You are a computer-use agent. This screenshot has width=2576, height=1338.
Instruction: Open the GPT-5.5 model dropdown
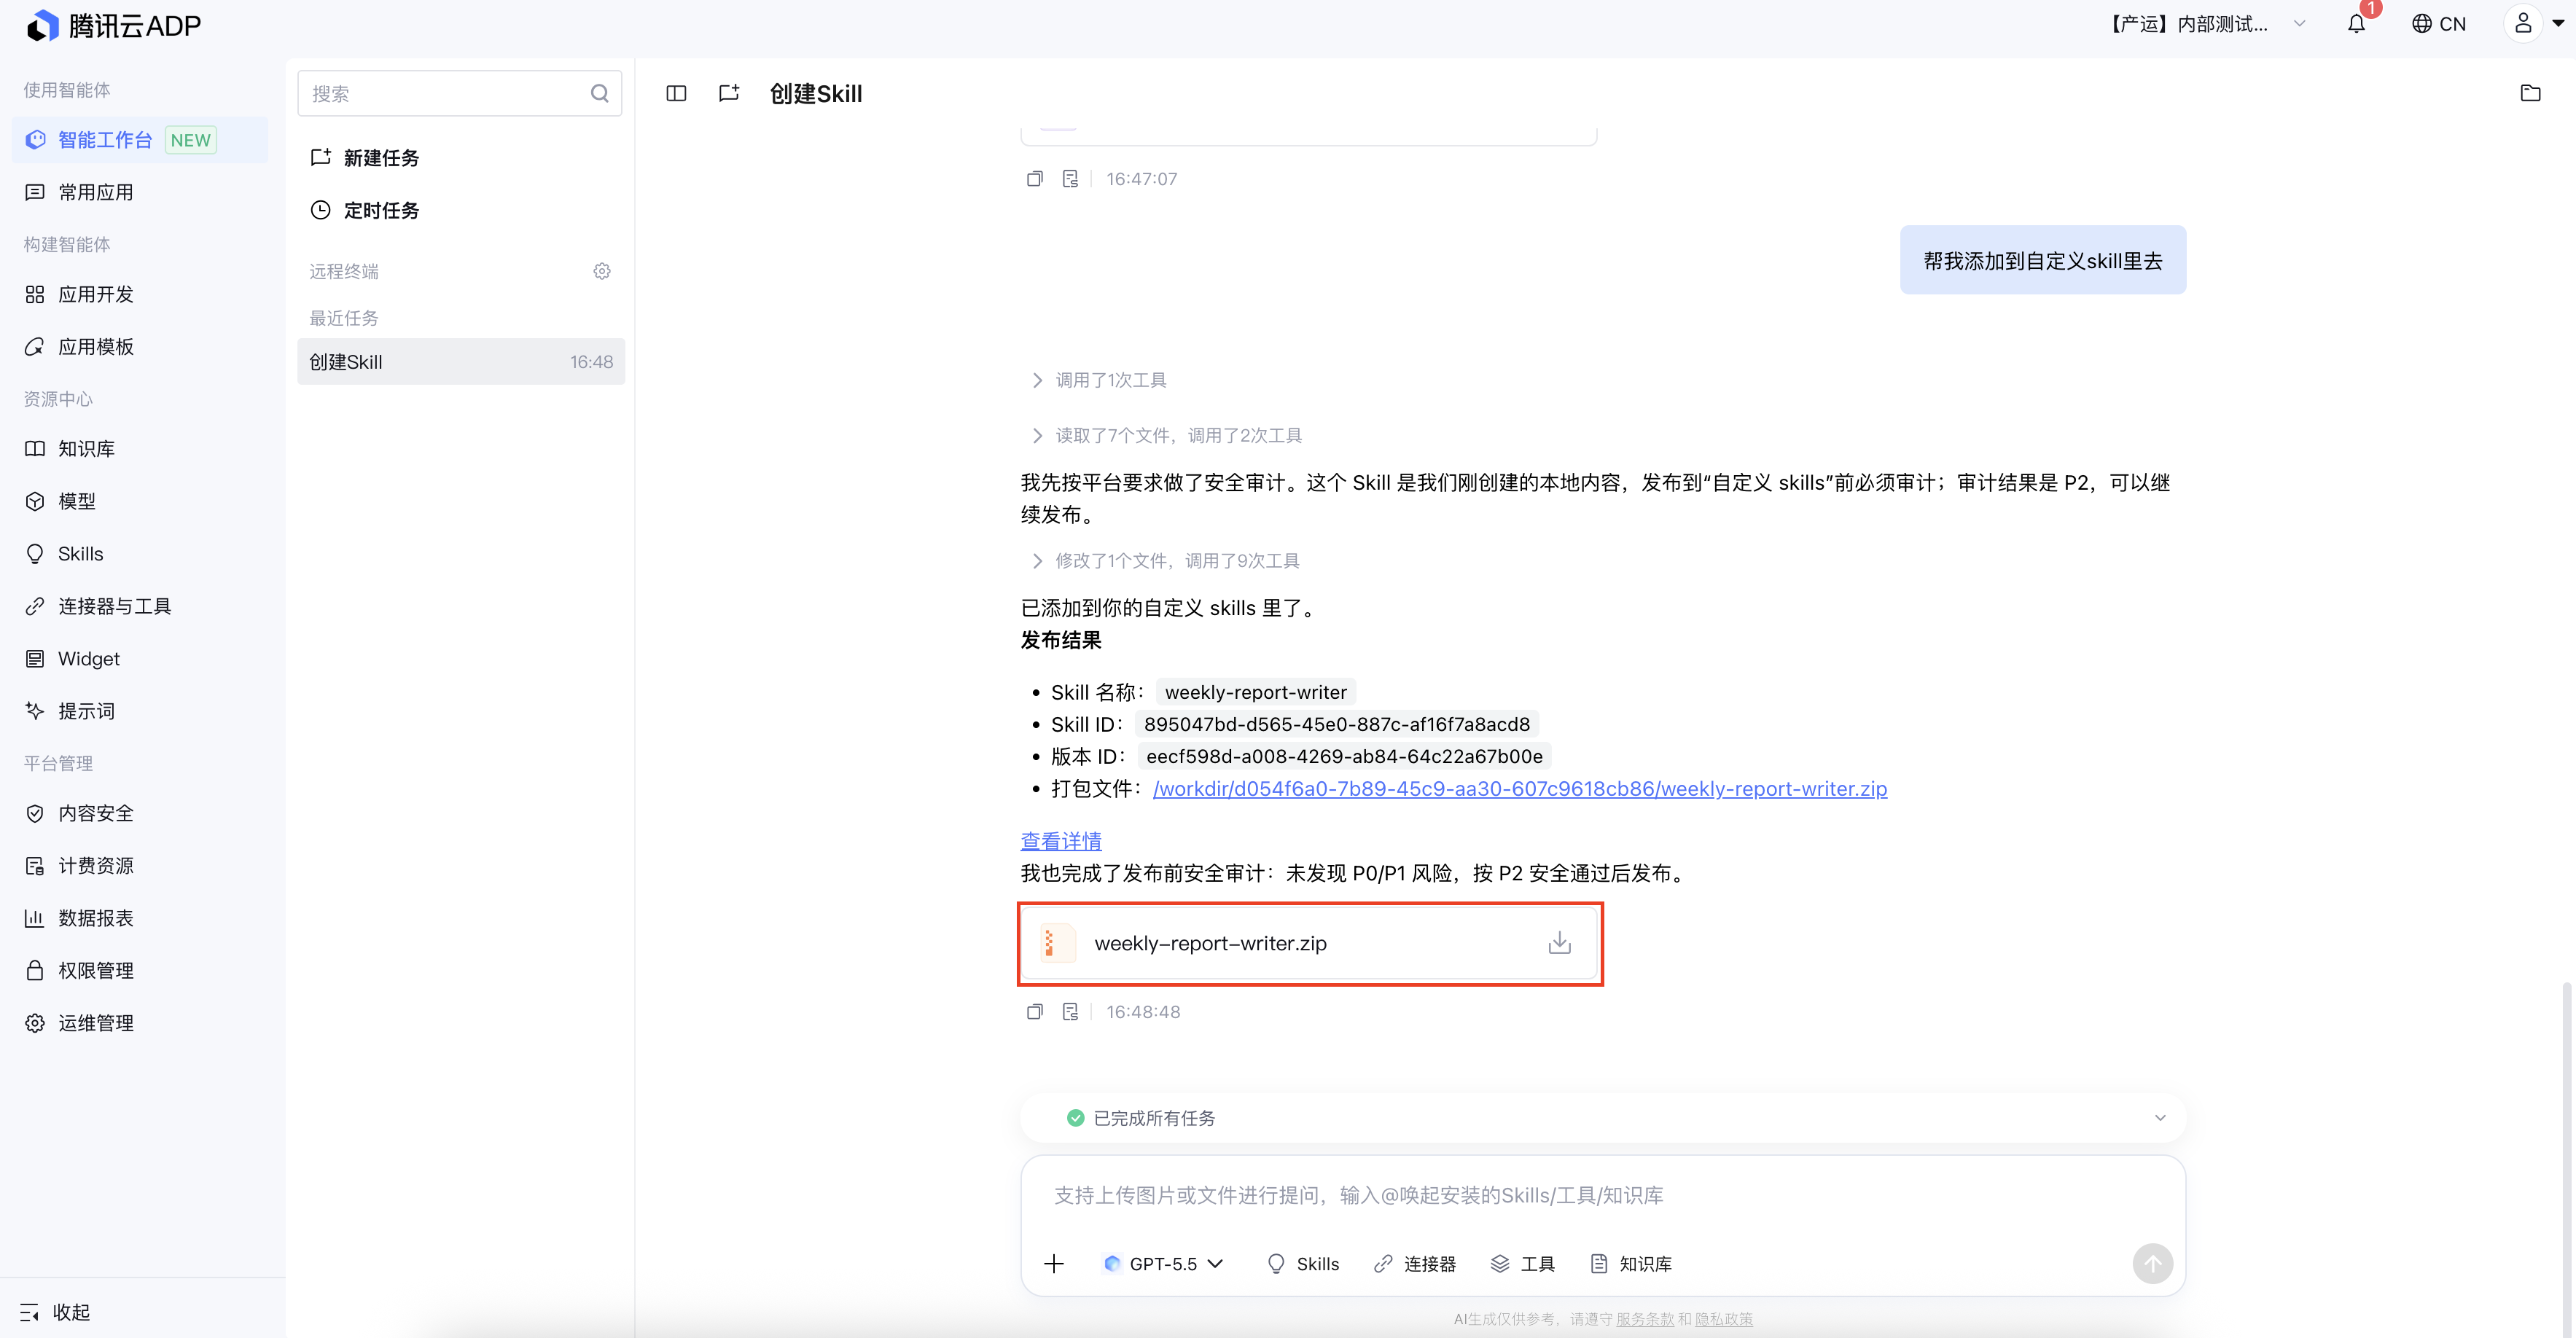coord(1165,1264)
